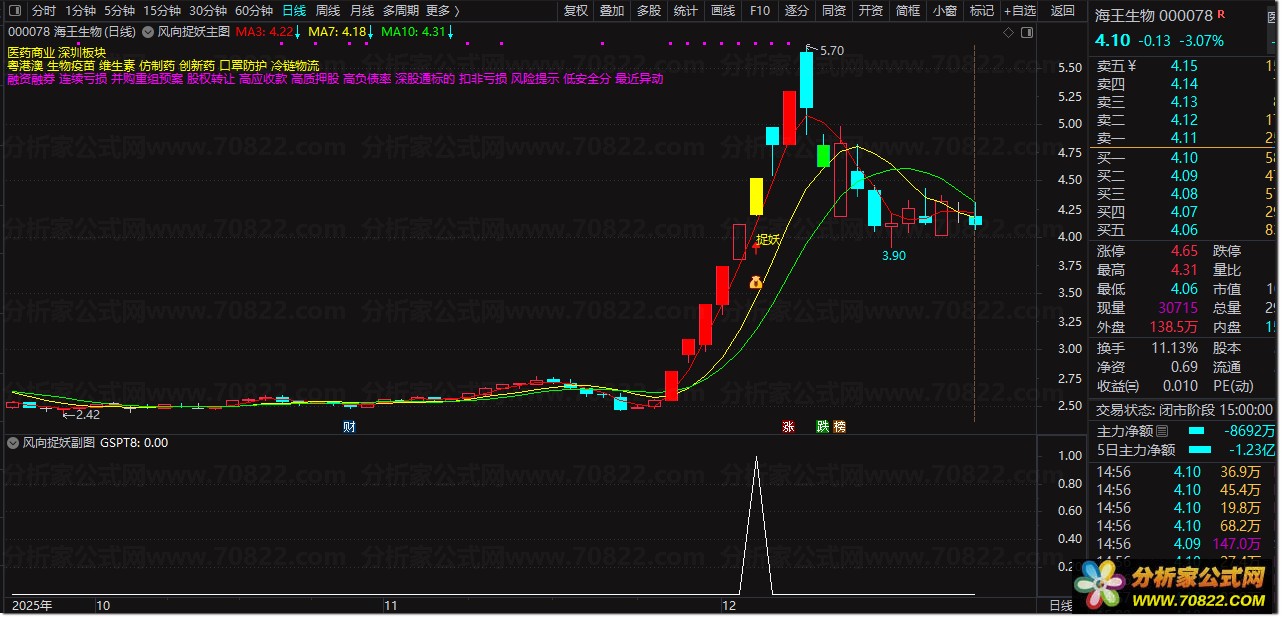Click the 买一 price 4.10

pos(1183,158)
